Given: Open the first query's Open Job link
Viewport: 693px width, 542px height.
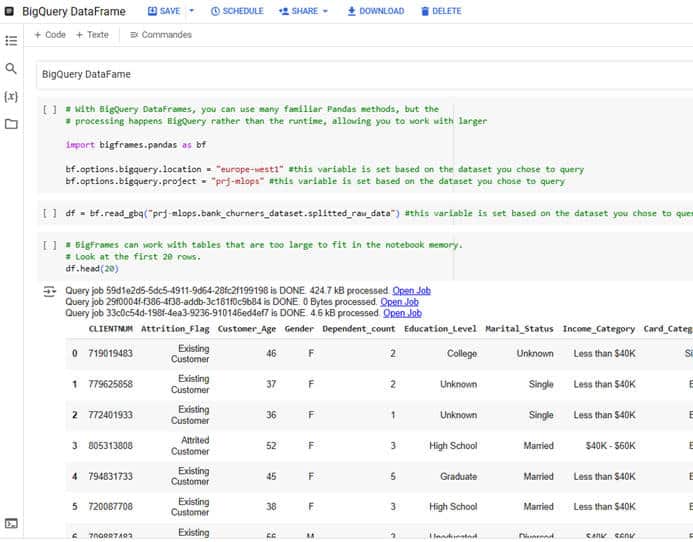Looking at the screenshot, I should [x=411, y=291].
